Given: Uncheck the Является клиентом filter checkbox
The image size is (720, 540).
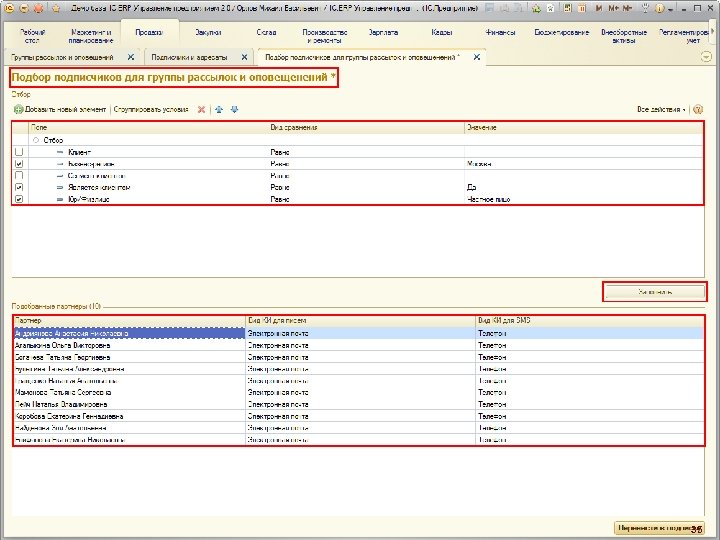Looking at the screenshot, I should click(19, 187).
